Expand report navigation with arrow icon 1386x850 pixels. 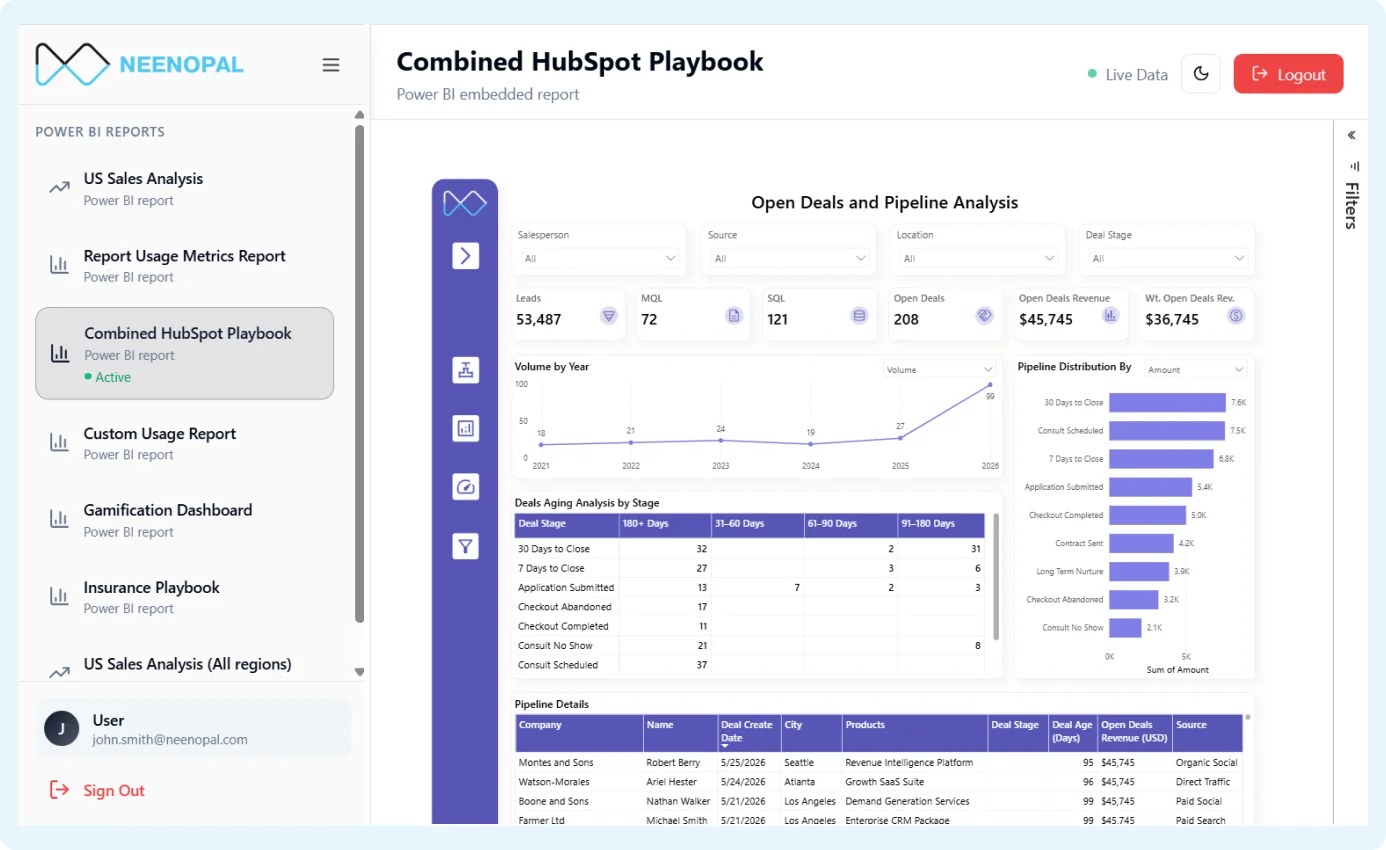point(465,256)
